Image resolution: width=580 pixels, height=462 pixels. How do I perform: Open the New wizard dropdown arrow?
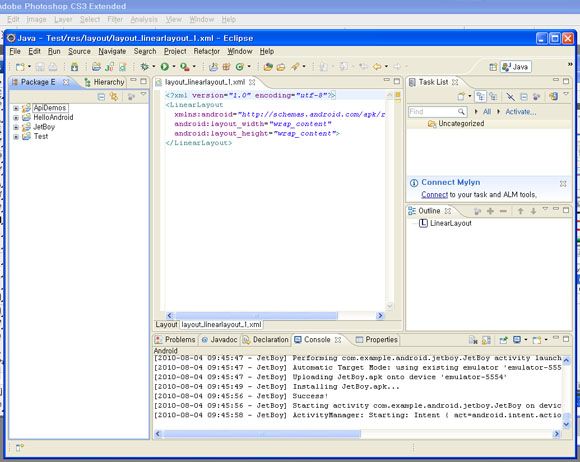click(29, 67)
